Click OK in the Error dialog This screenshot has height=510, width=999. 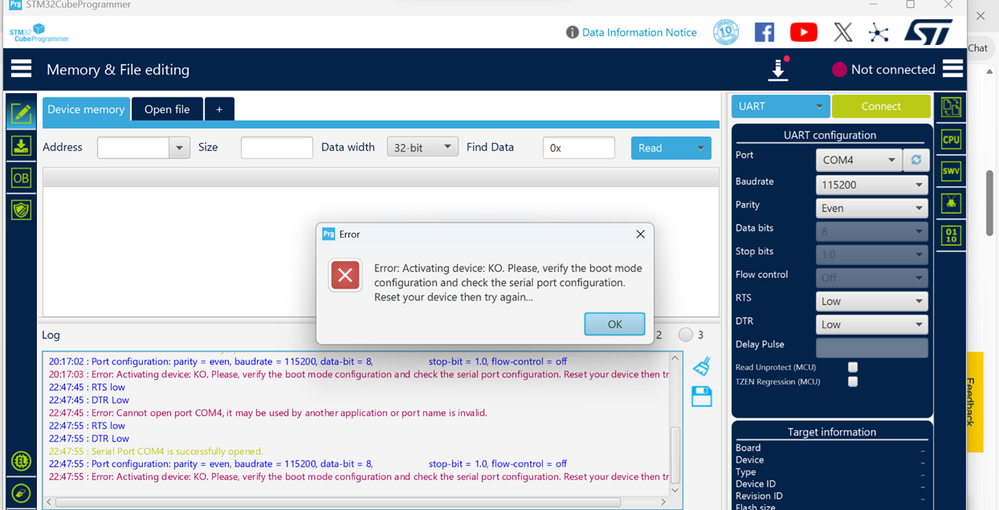click(615, 324)
